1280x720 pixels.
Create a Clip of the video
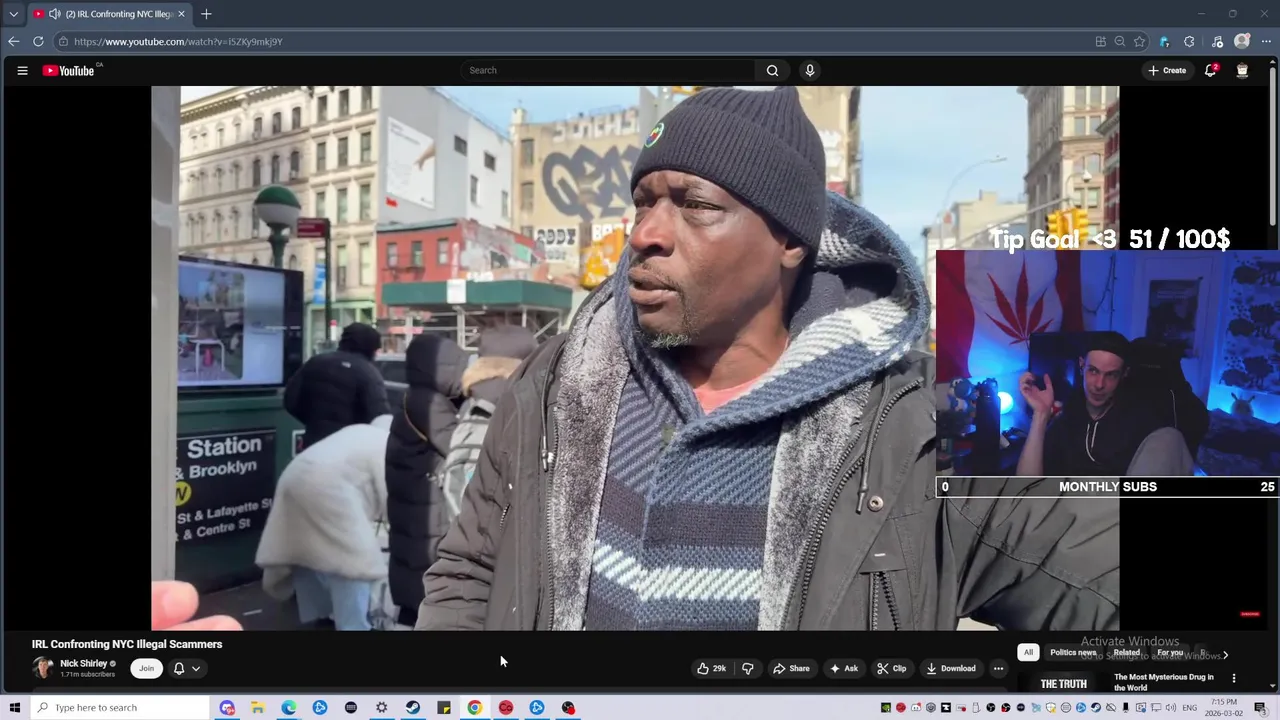pyautogui.click(x=891, y=668)
